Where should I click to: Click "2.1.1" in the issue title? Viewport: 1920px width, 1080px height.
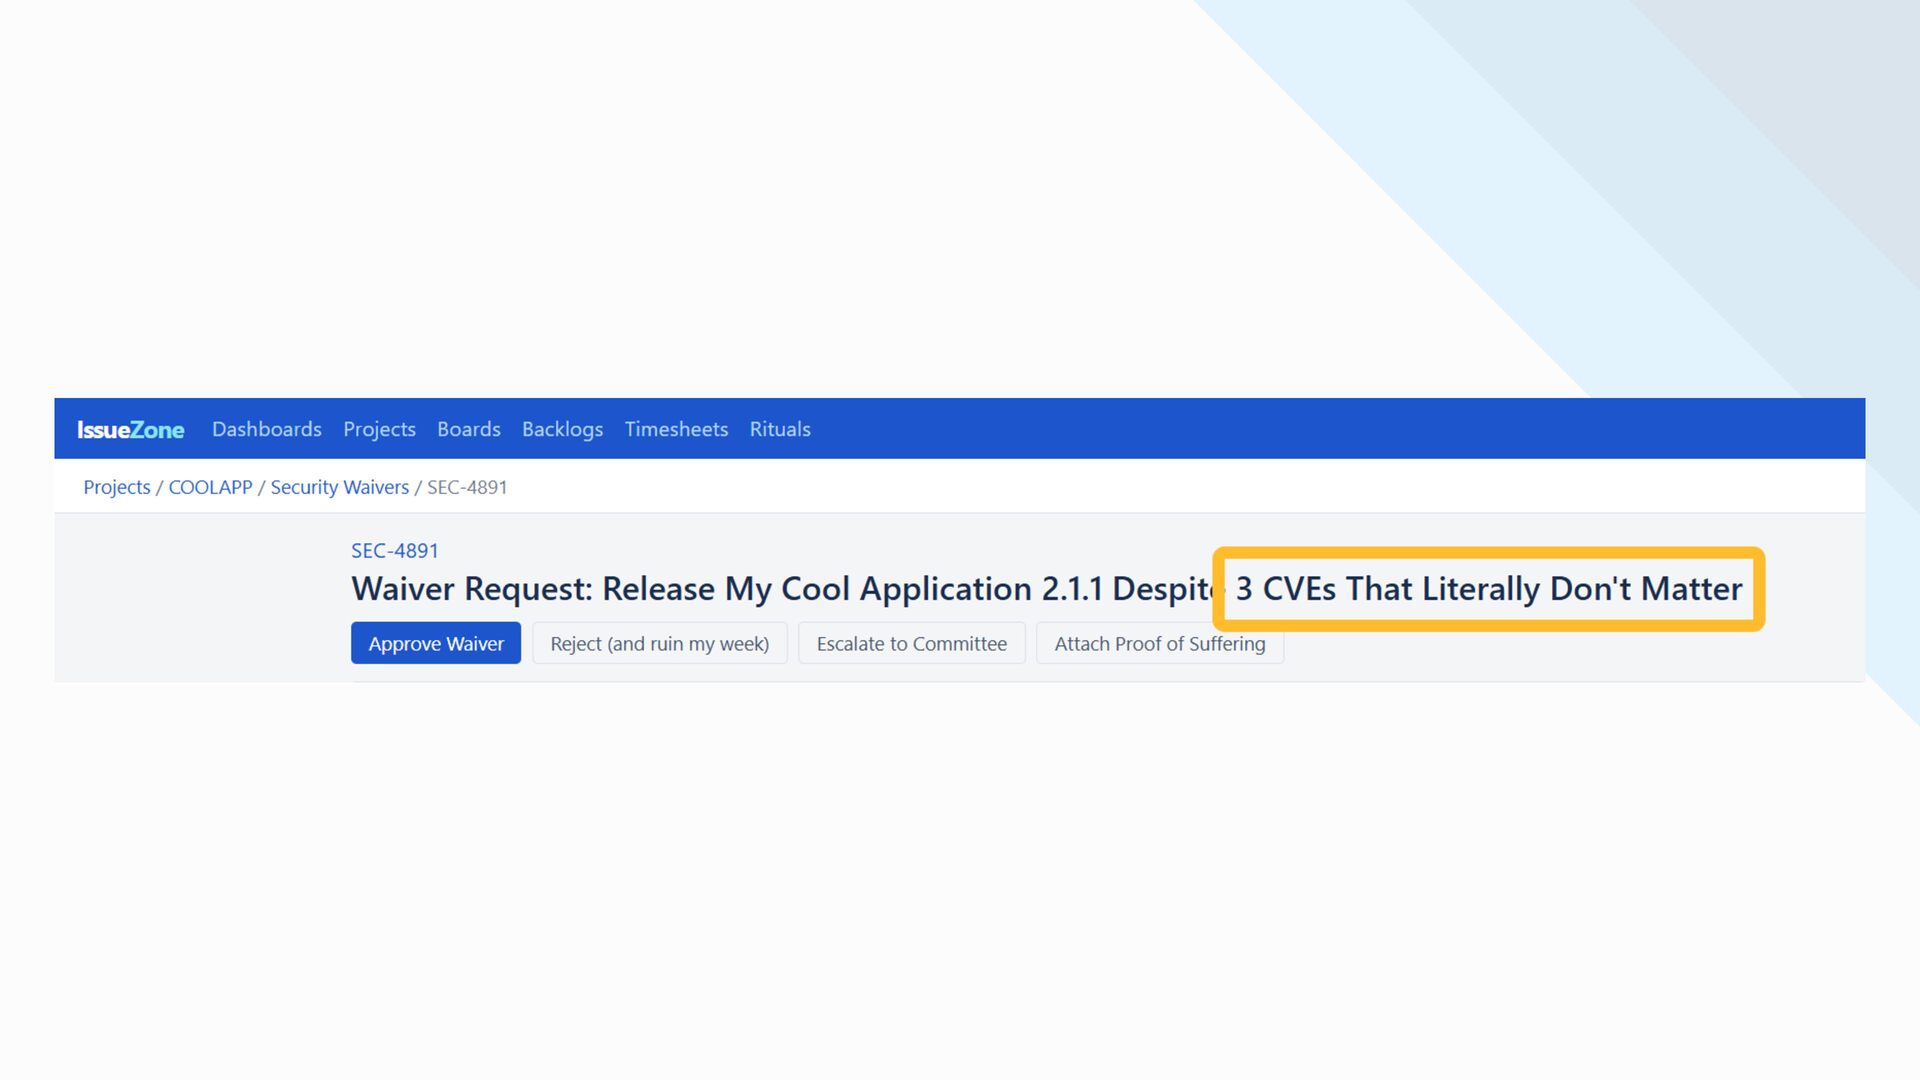pyautogui.click(x=1072, y=589)
